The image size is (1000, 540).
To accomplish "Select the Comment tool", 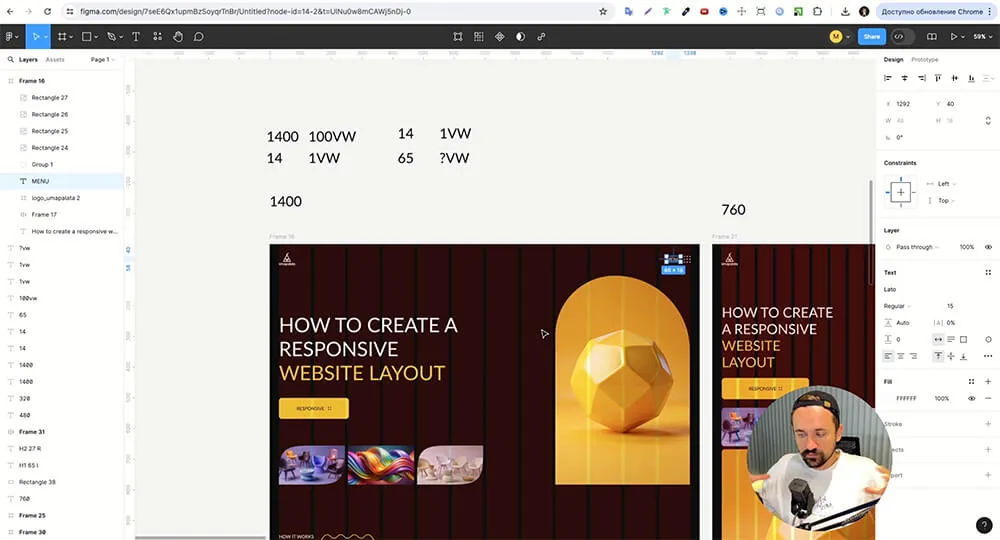I will click(x=199, y=37).
